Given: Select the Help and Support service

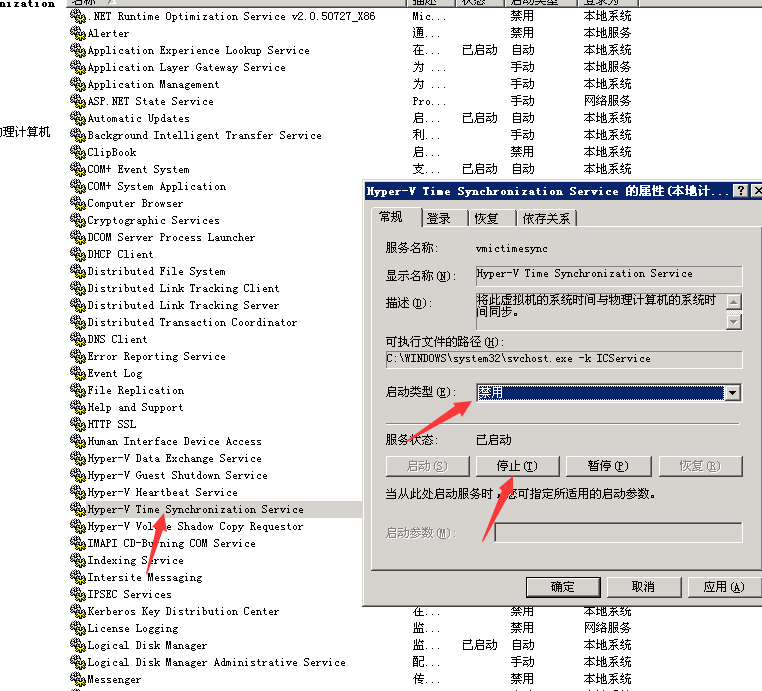Looking at the screenshot, I should point(136,407).
